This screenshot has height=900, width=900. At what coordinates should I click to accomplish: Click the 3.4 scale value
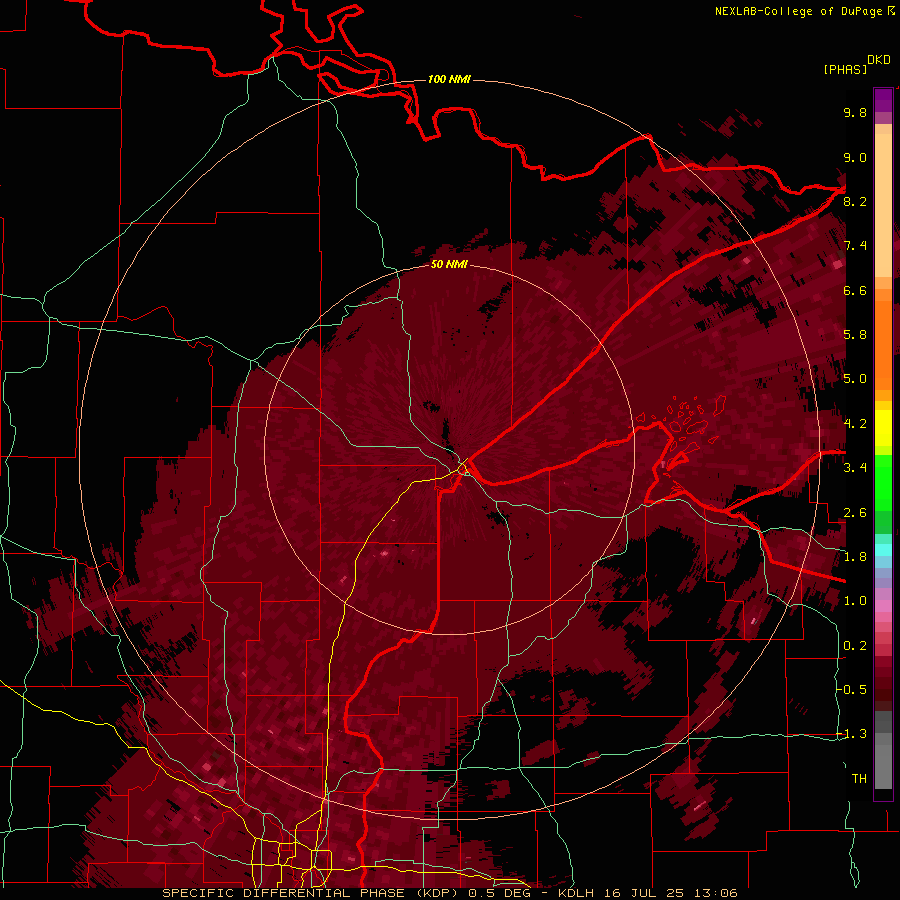(855, 468)
